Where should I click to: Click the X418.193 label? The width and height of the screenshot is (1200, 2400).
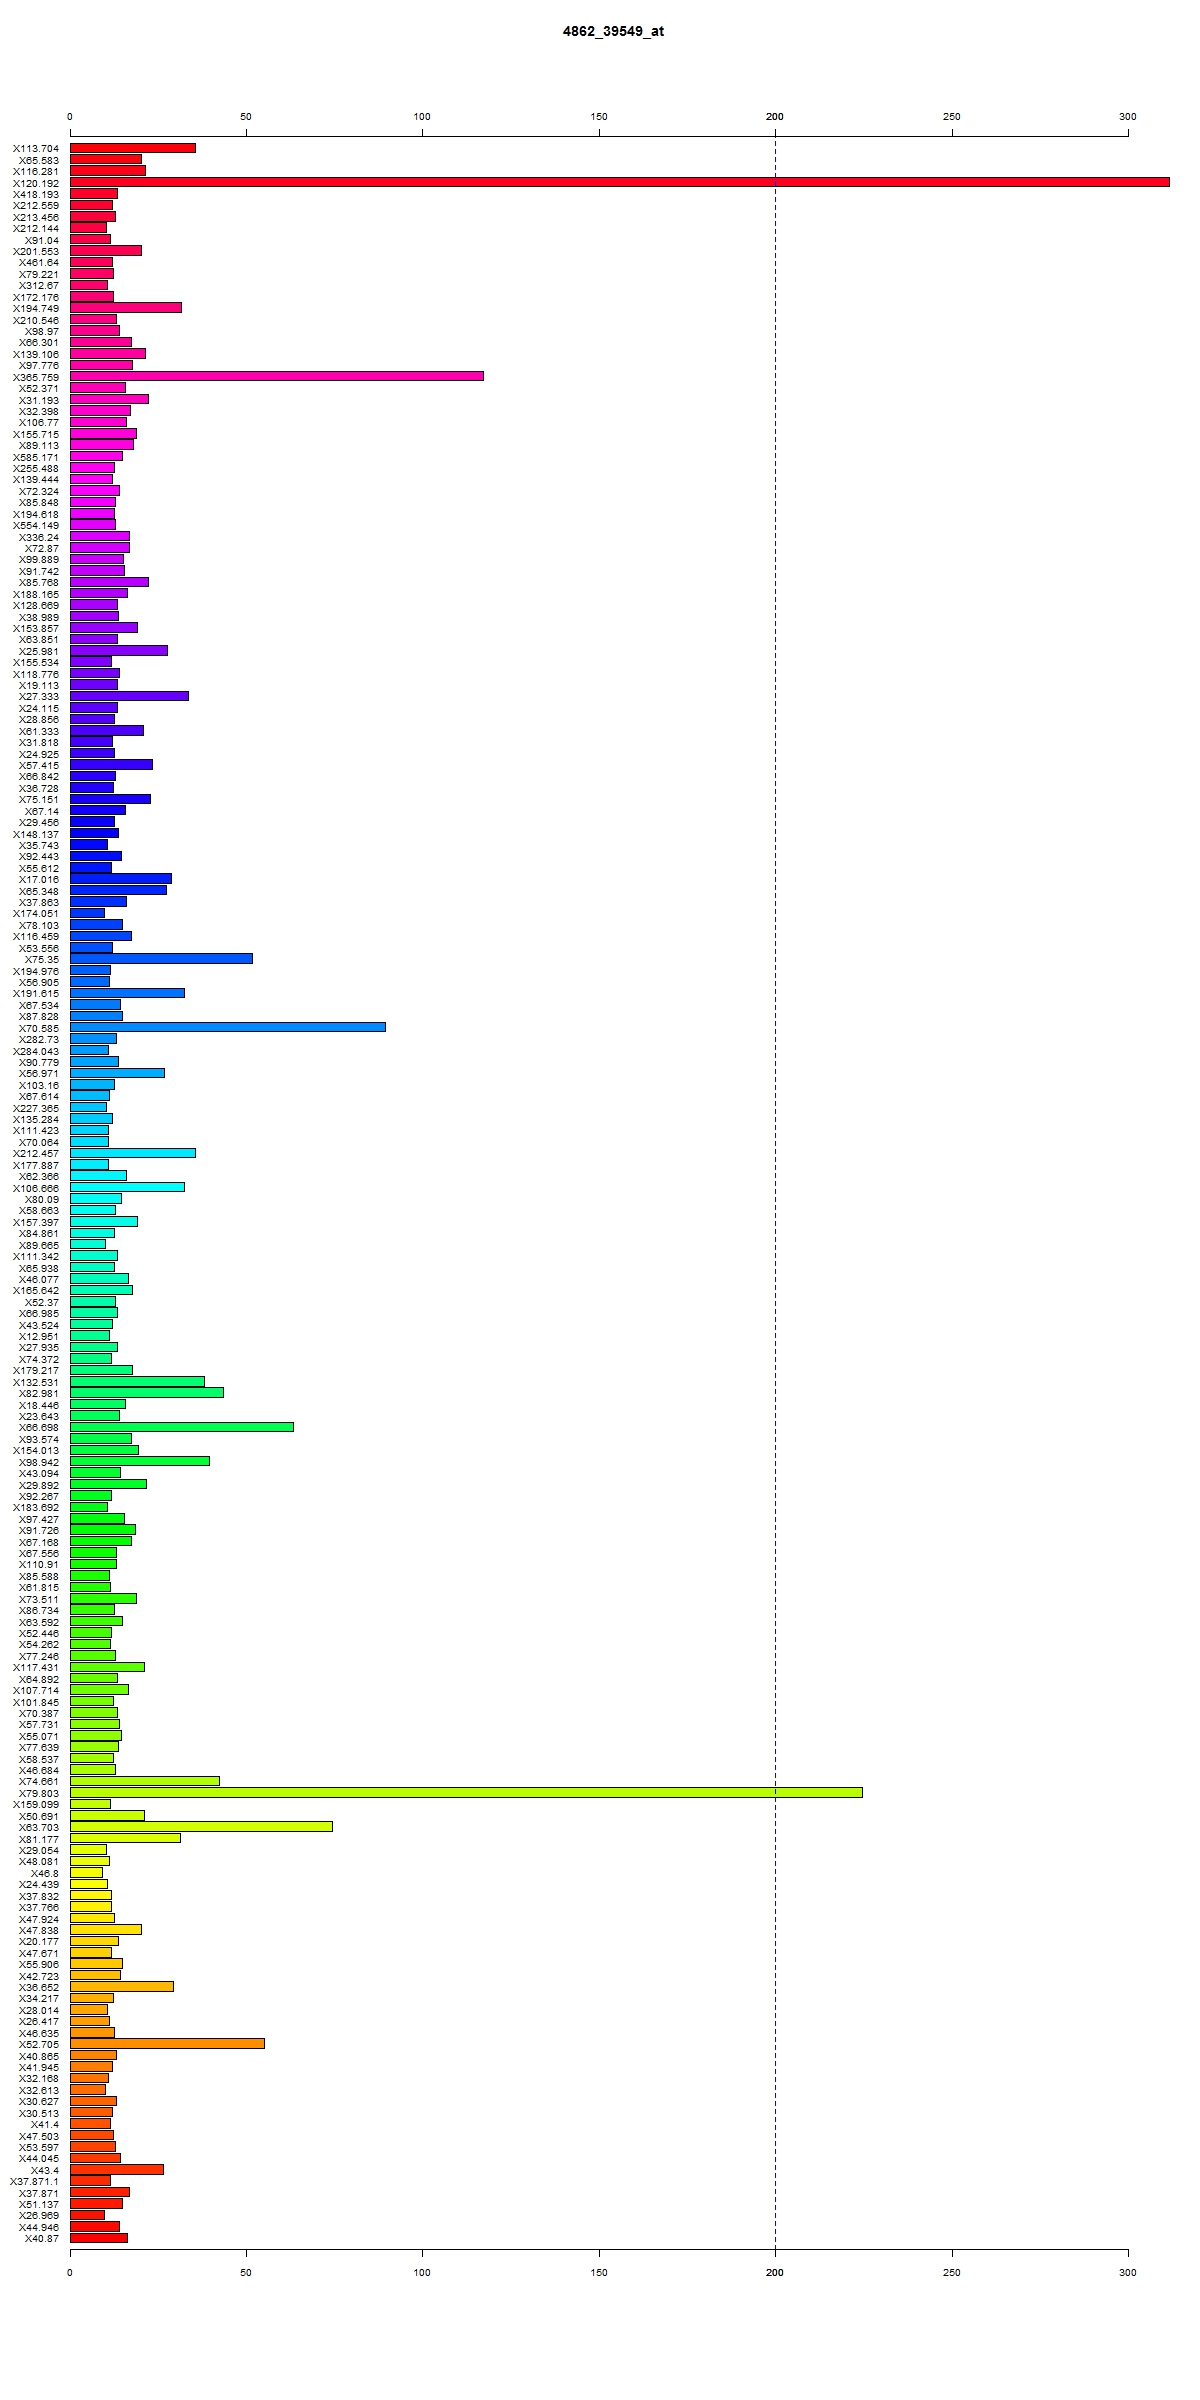36,194
